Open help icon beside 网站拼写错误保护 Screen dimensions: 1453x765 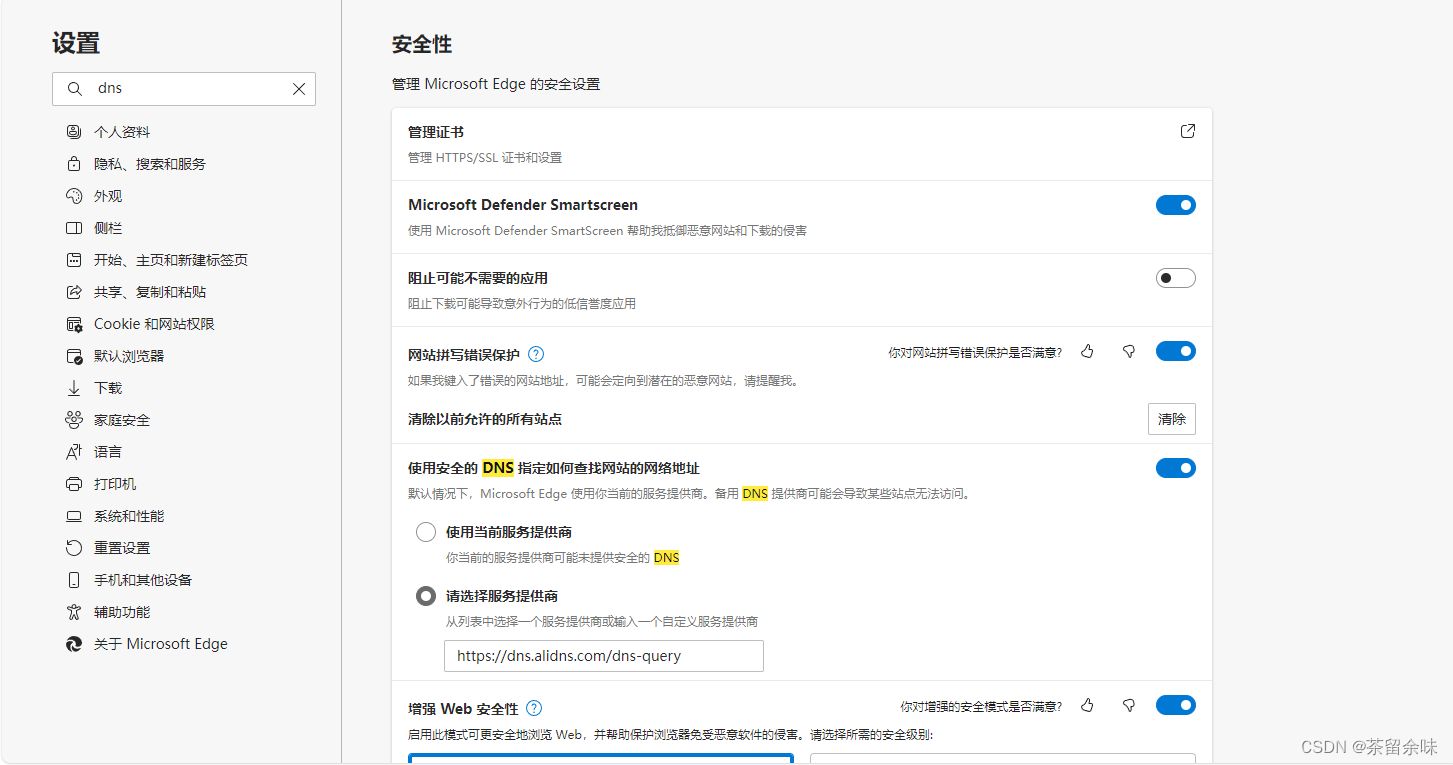536,354
